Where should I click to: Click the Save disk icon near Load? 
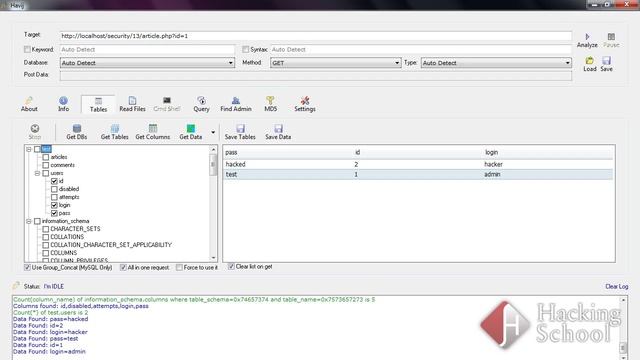(607, 61)
